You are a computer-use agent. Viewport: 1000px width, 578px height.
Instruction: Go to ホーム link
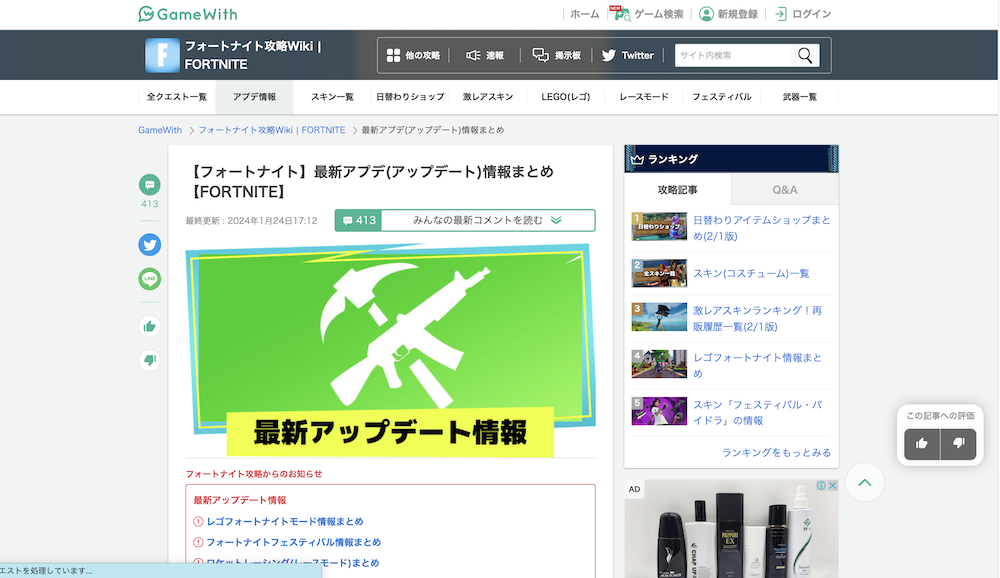[584, 14]
